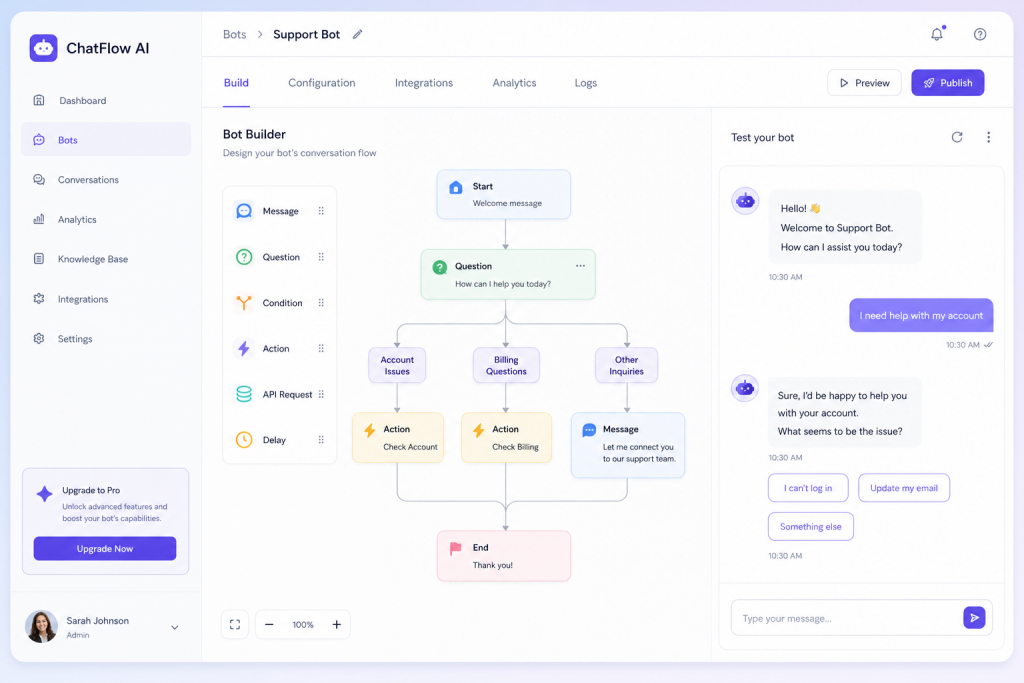Click the bot avatar beside Hello message
Image resolution: width=1024 pixels, height=683 pixels.
[745, 201]
